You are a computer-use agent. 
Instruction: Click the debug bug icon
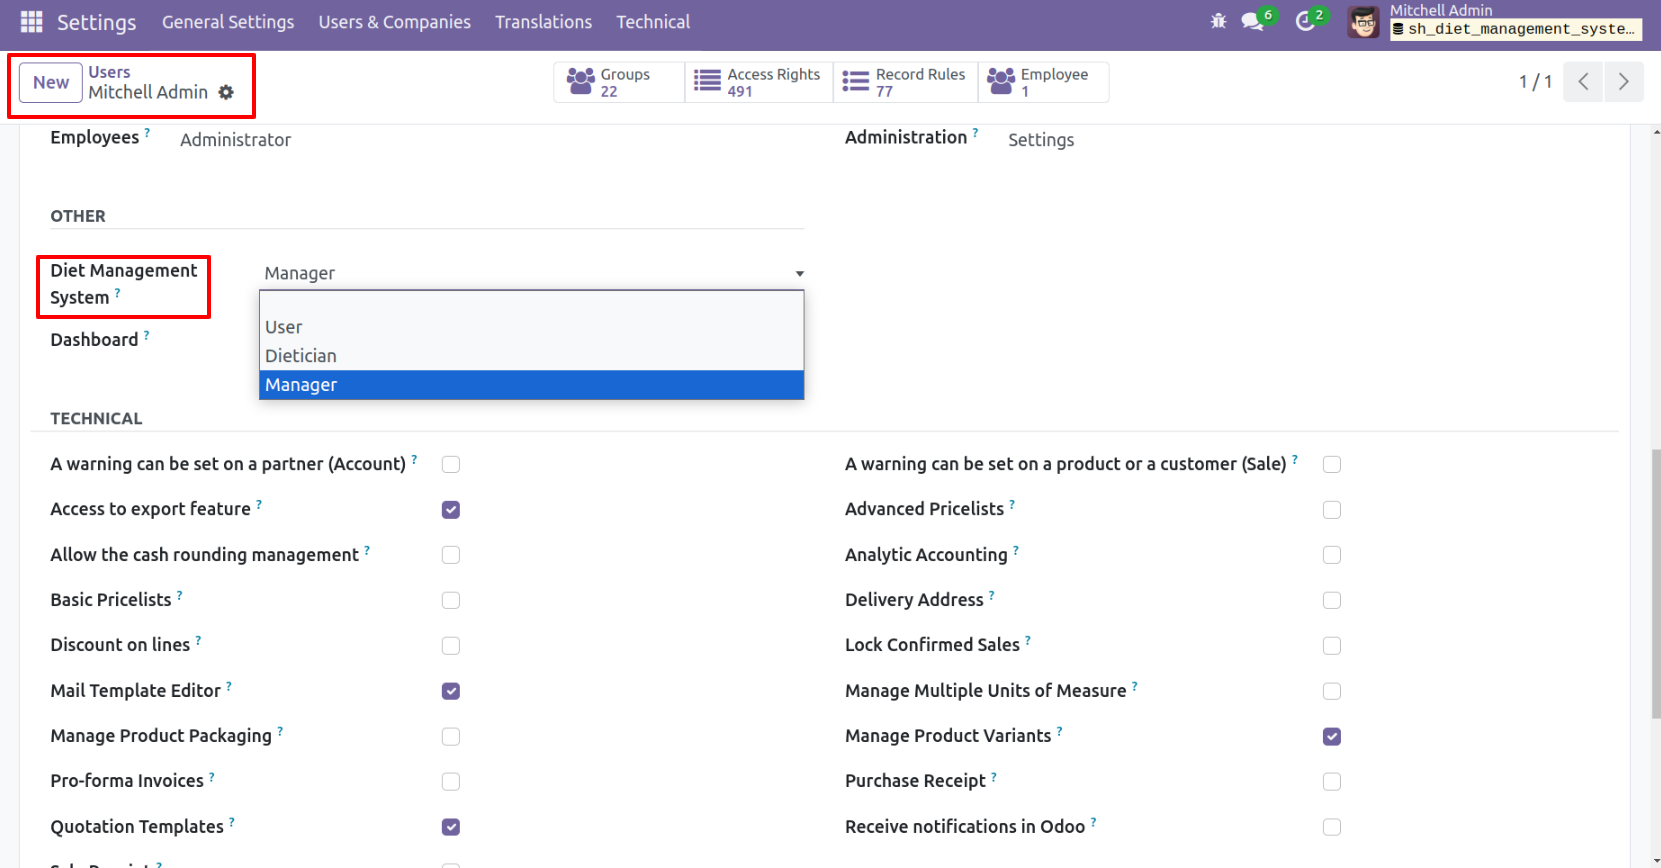(1218, 21)
